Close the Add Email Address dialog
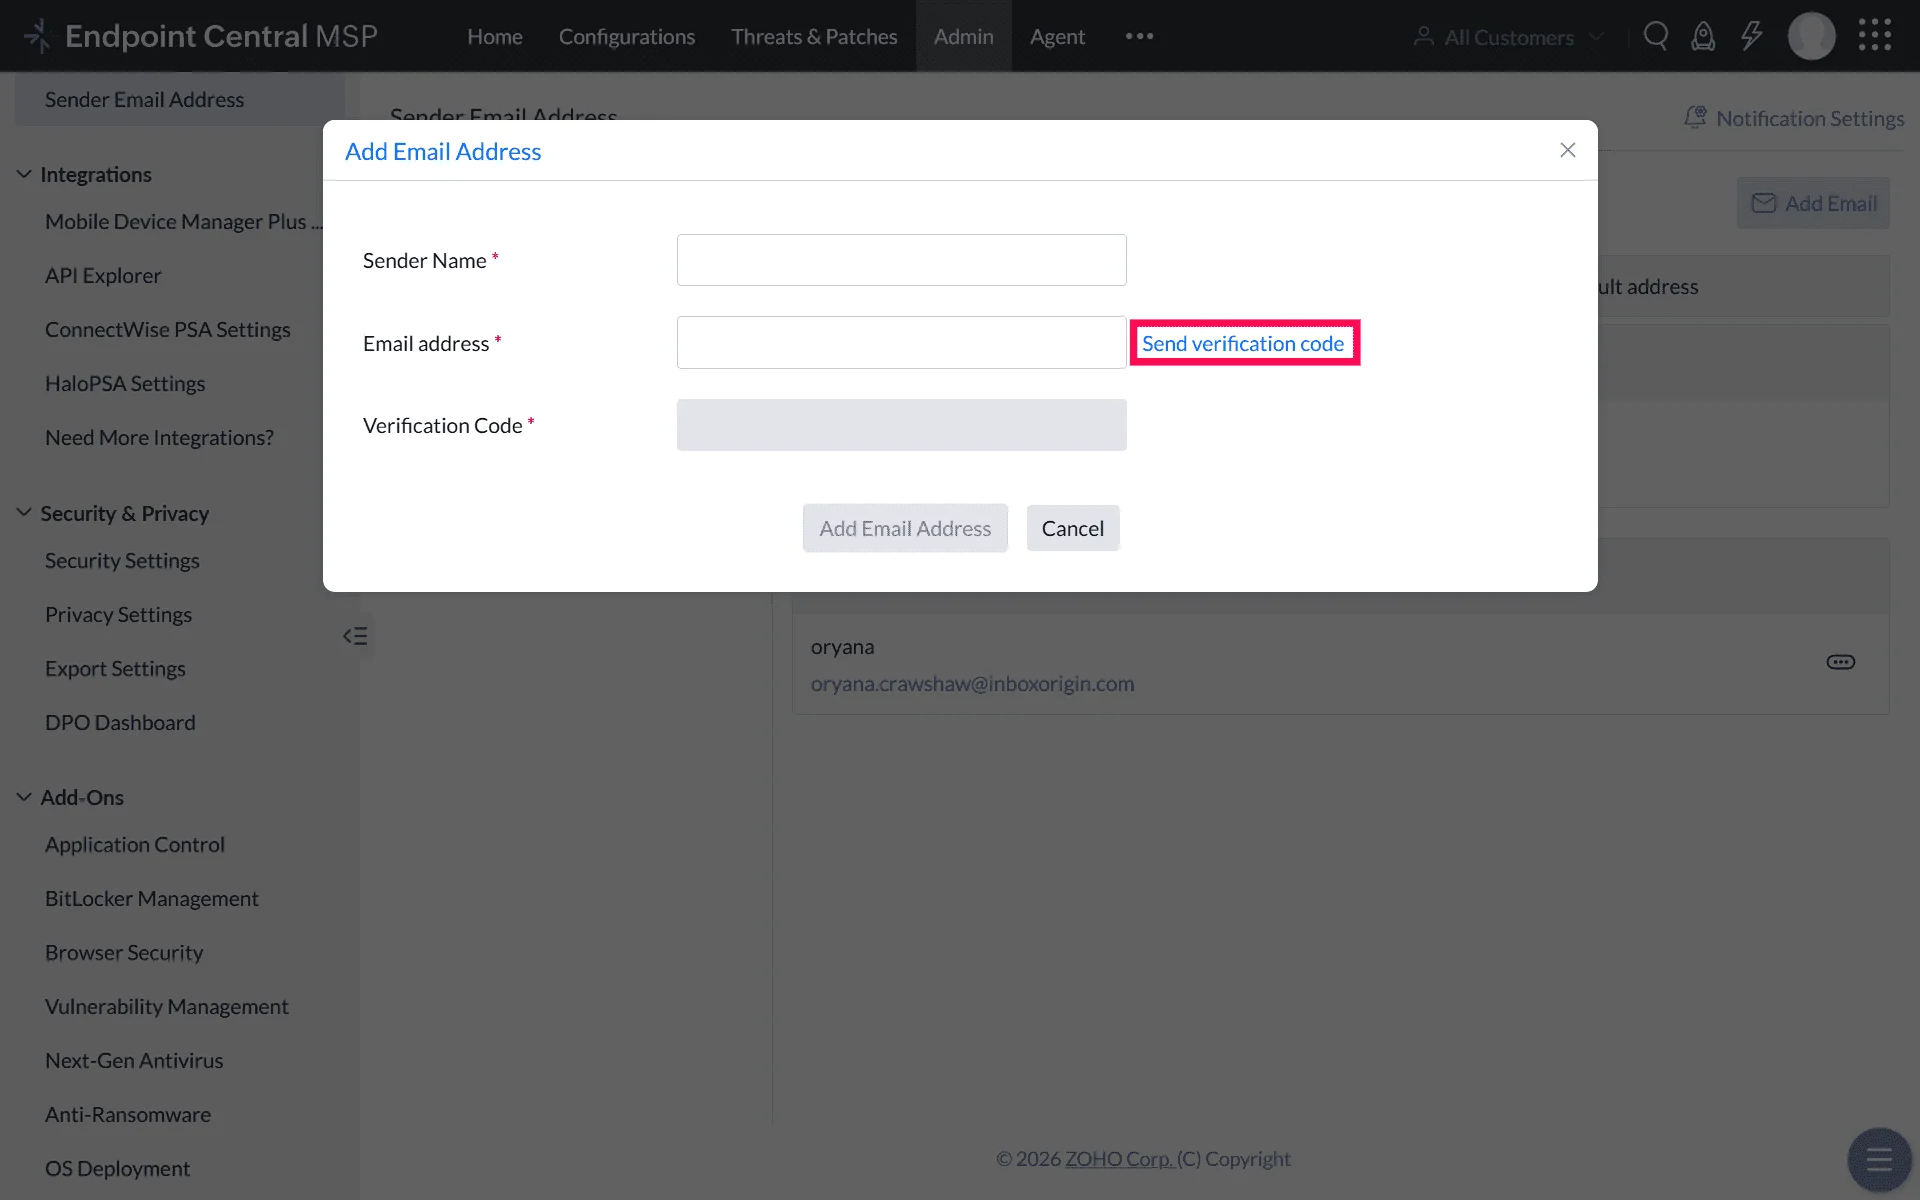The height and width of the screenshot is (1200, 1920). [x=1568, y=150]
